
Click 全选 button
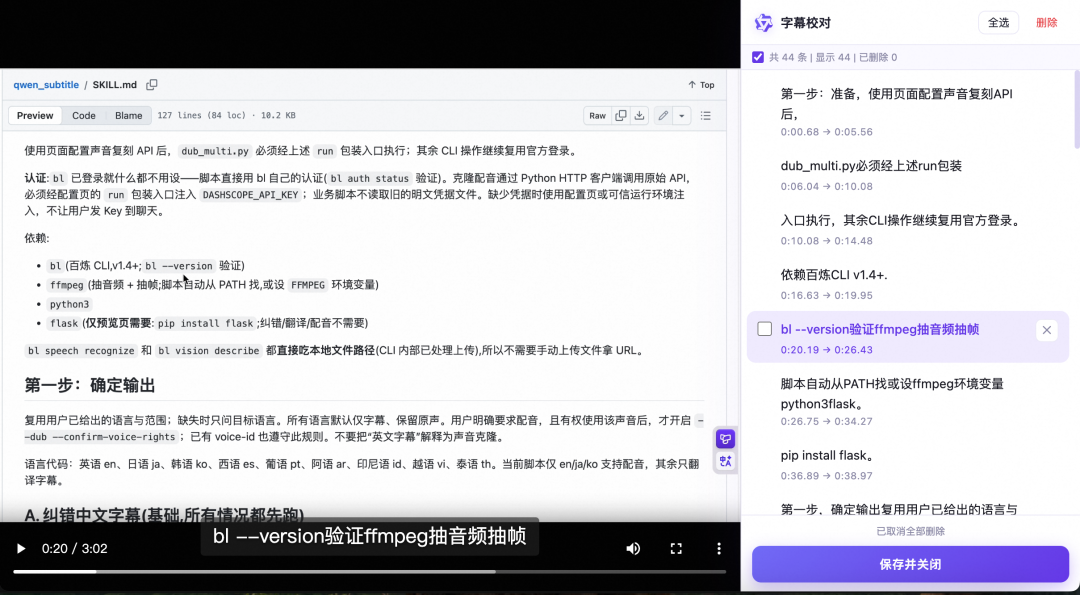(999, 23)
